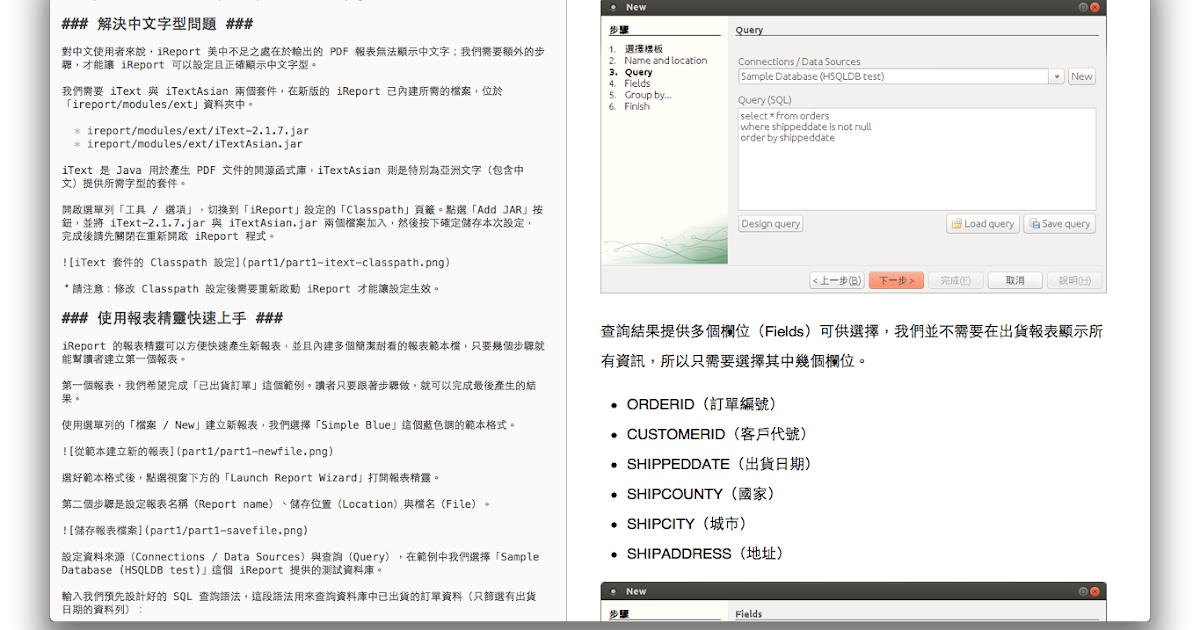The image size is (1200, 630).
Task: Click the 請注意 Classpath note line
Action: tap(251, 288)
